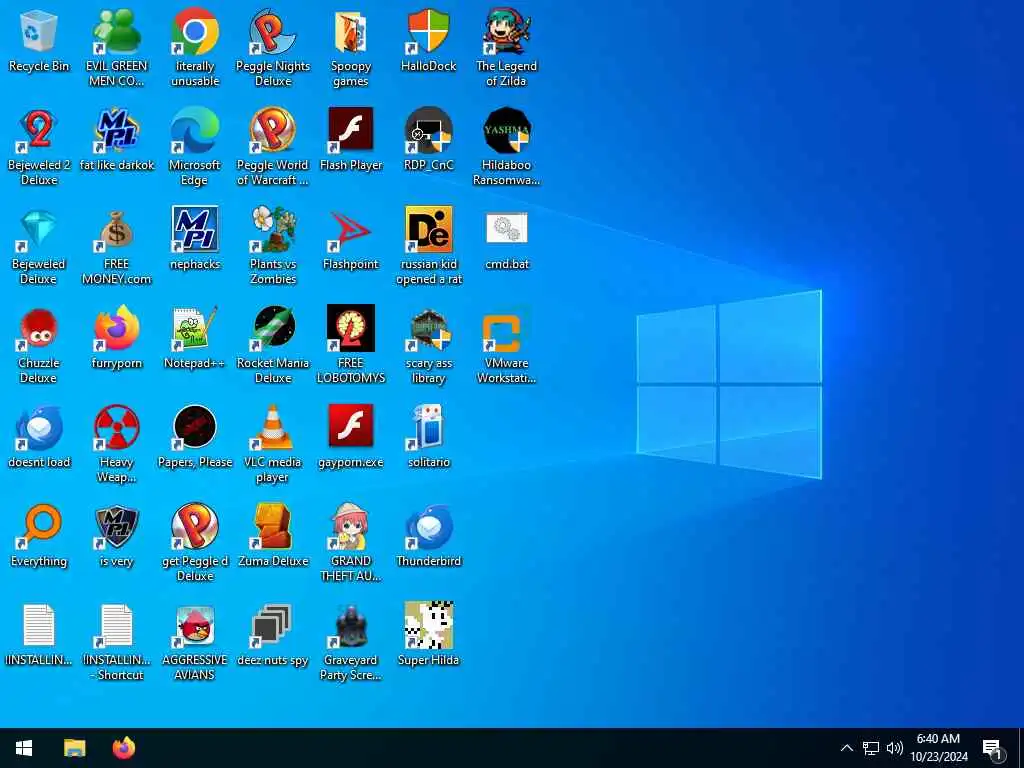Select the HalloDock shield icon
1024x768 pixels.
point(428,32)
